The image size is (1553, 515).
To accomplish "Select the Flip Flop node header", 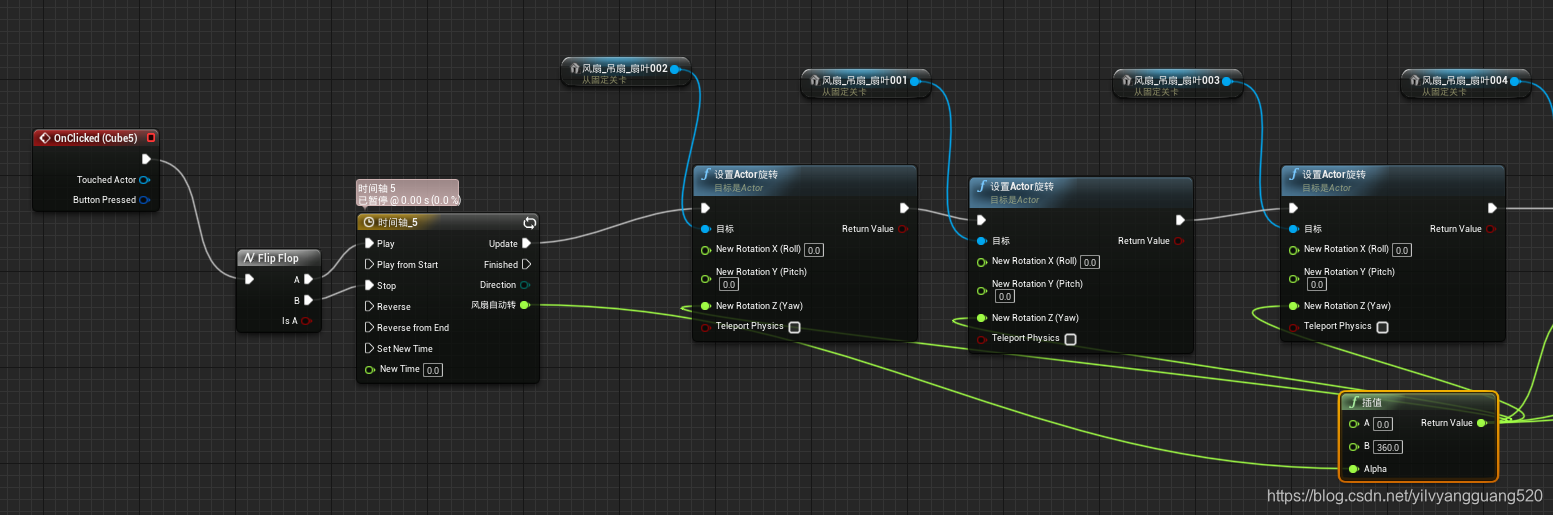I will click(280, 257).
